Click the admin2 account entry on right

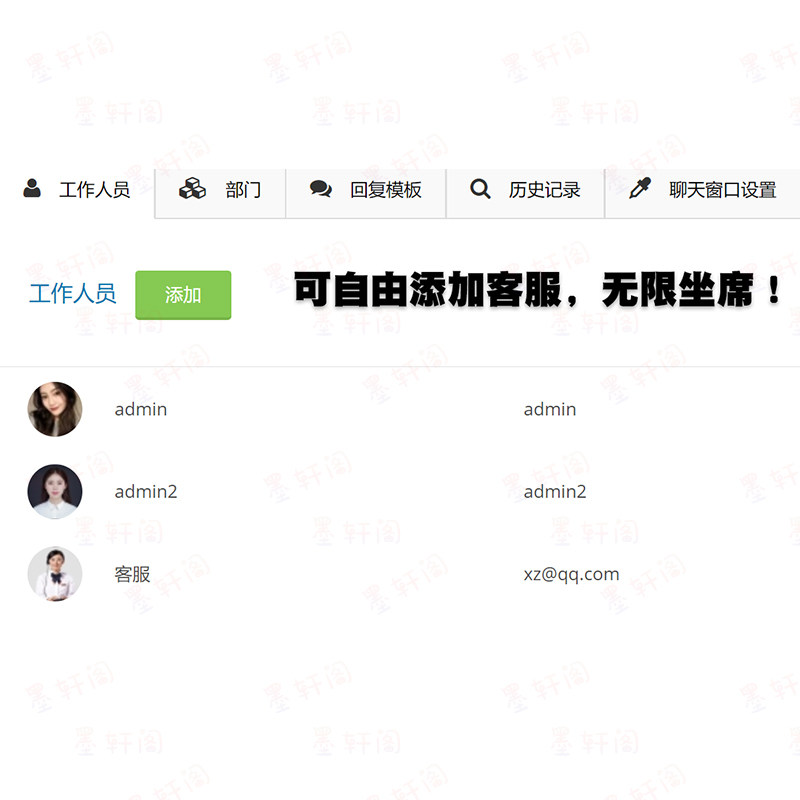point(555,491)
